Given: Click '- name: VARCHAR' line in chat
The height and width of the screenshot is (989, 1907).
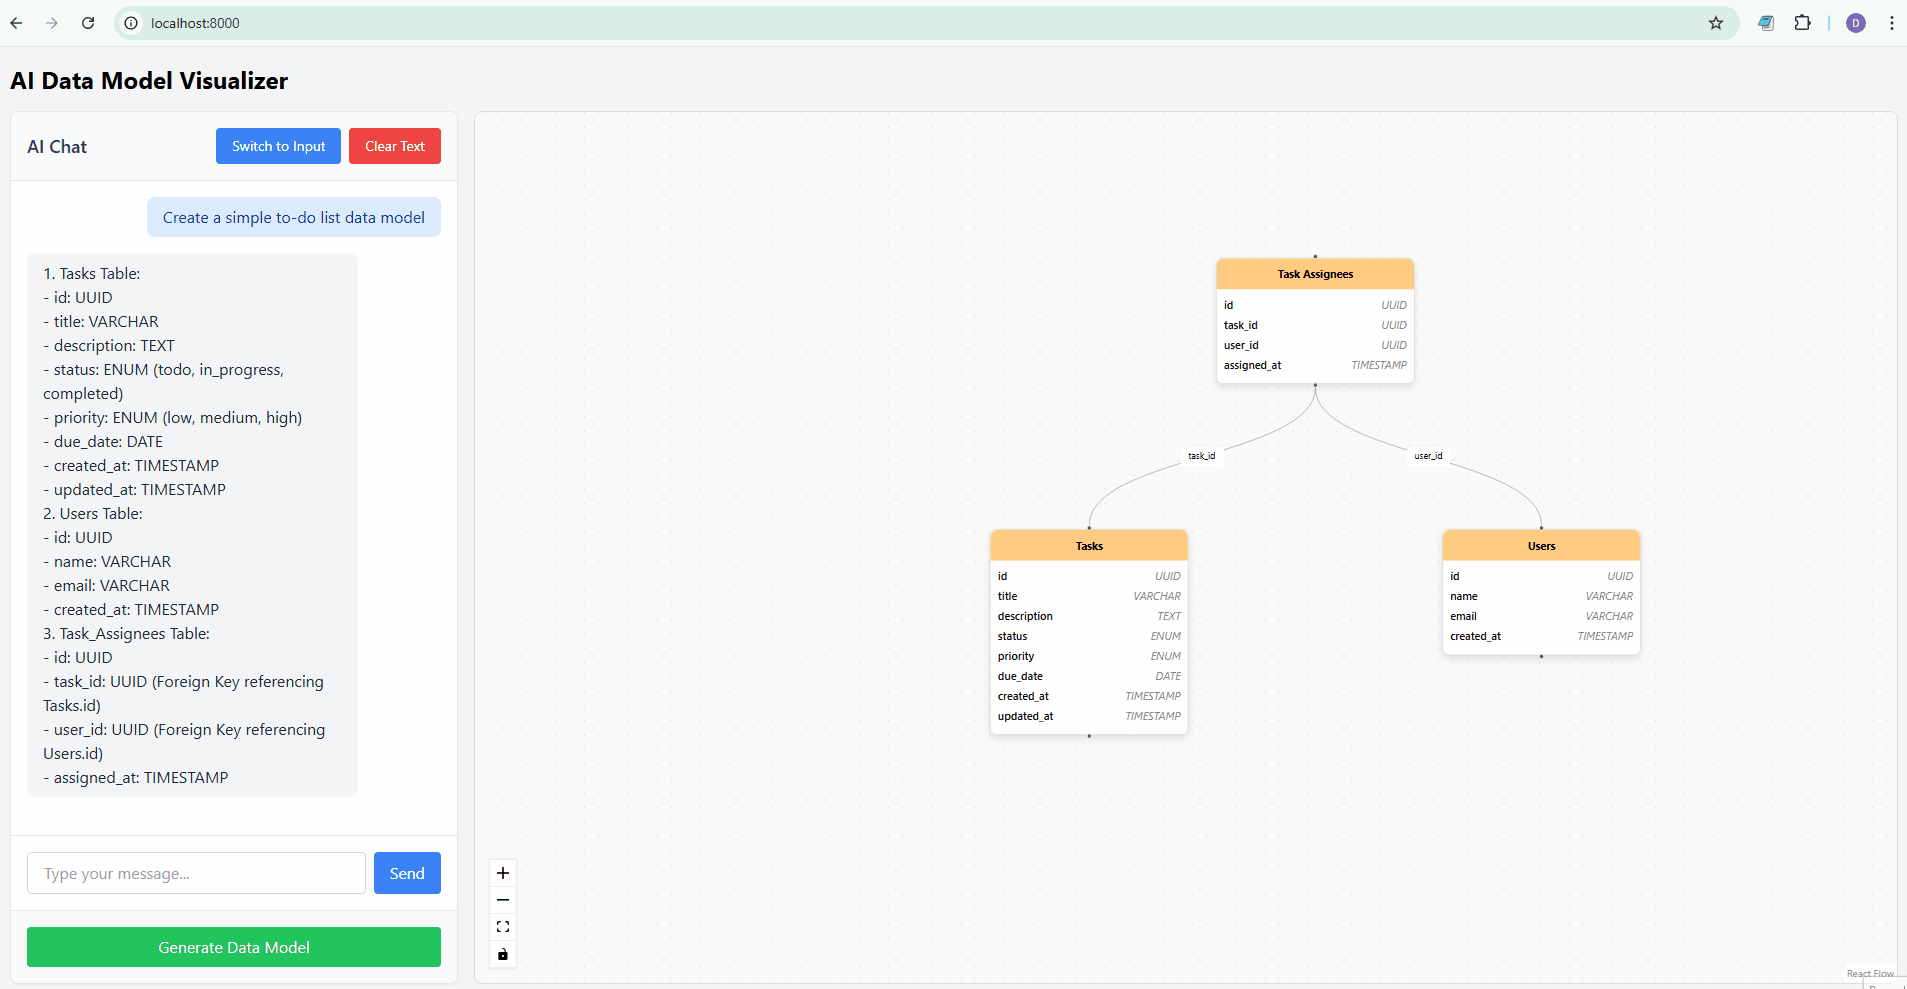Looking at the screenshot, I should (x=107, y=561).
